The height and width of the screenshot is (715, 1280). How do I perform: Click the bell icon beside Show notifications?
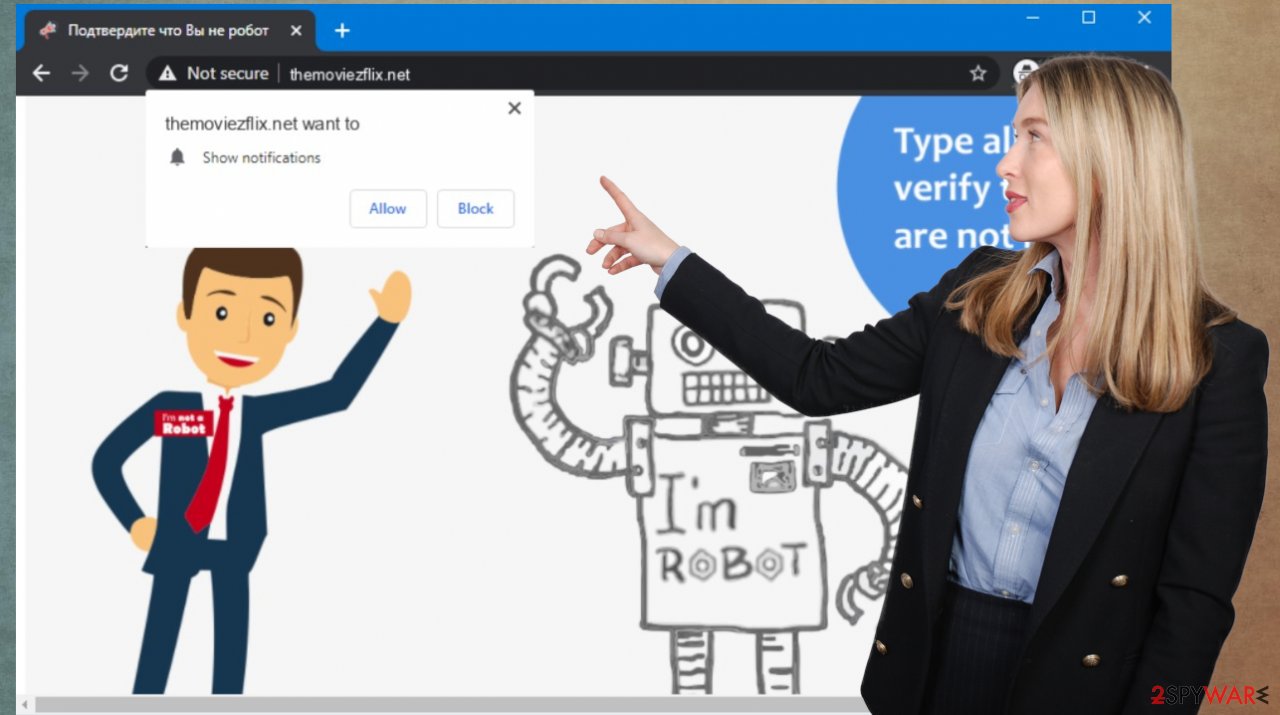coord(177,157)
